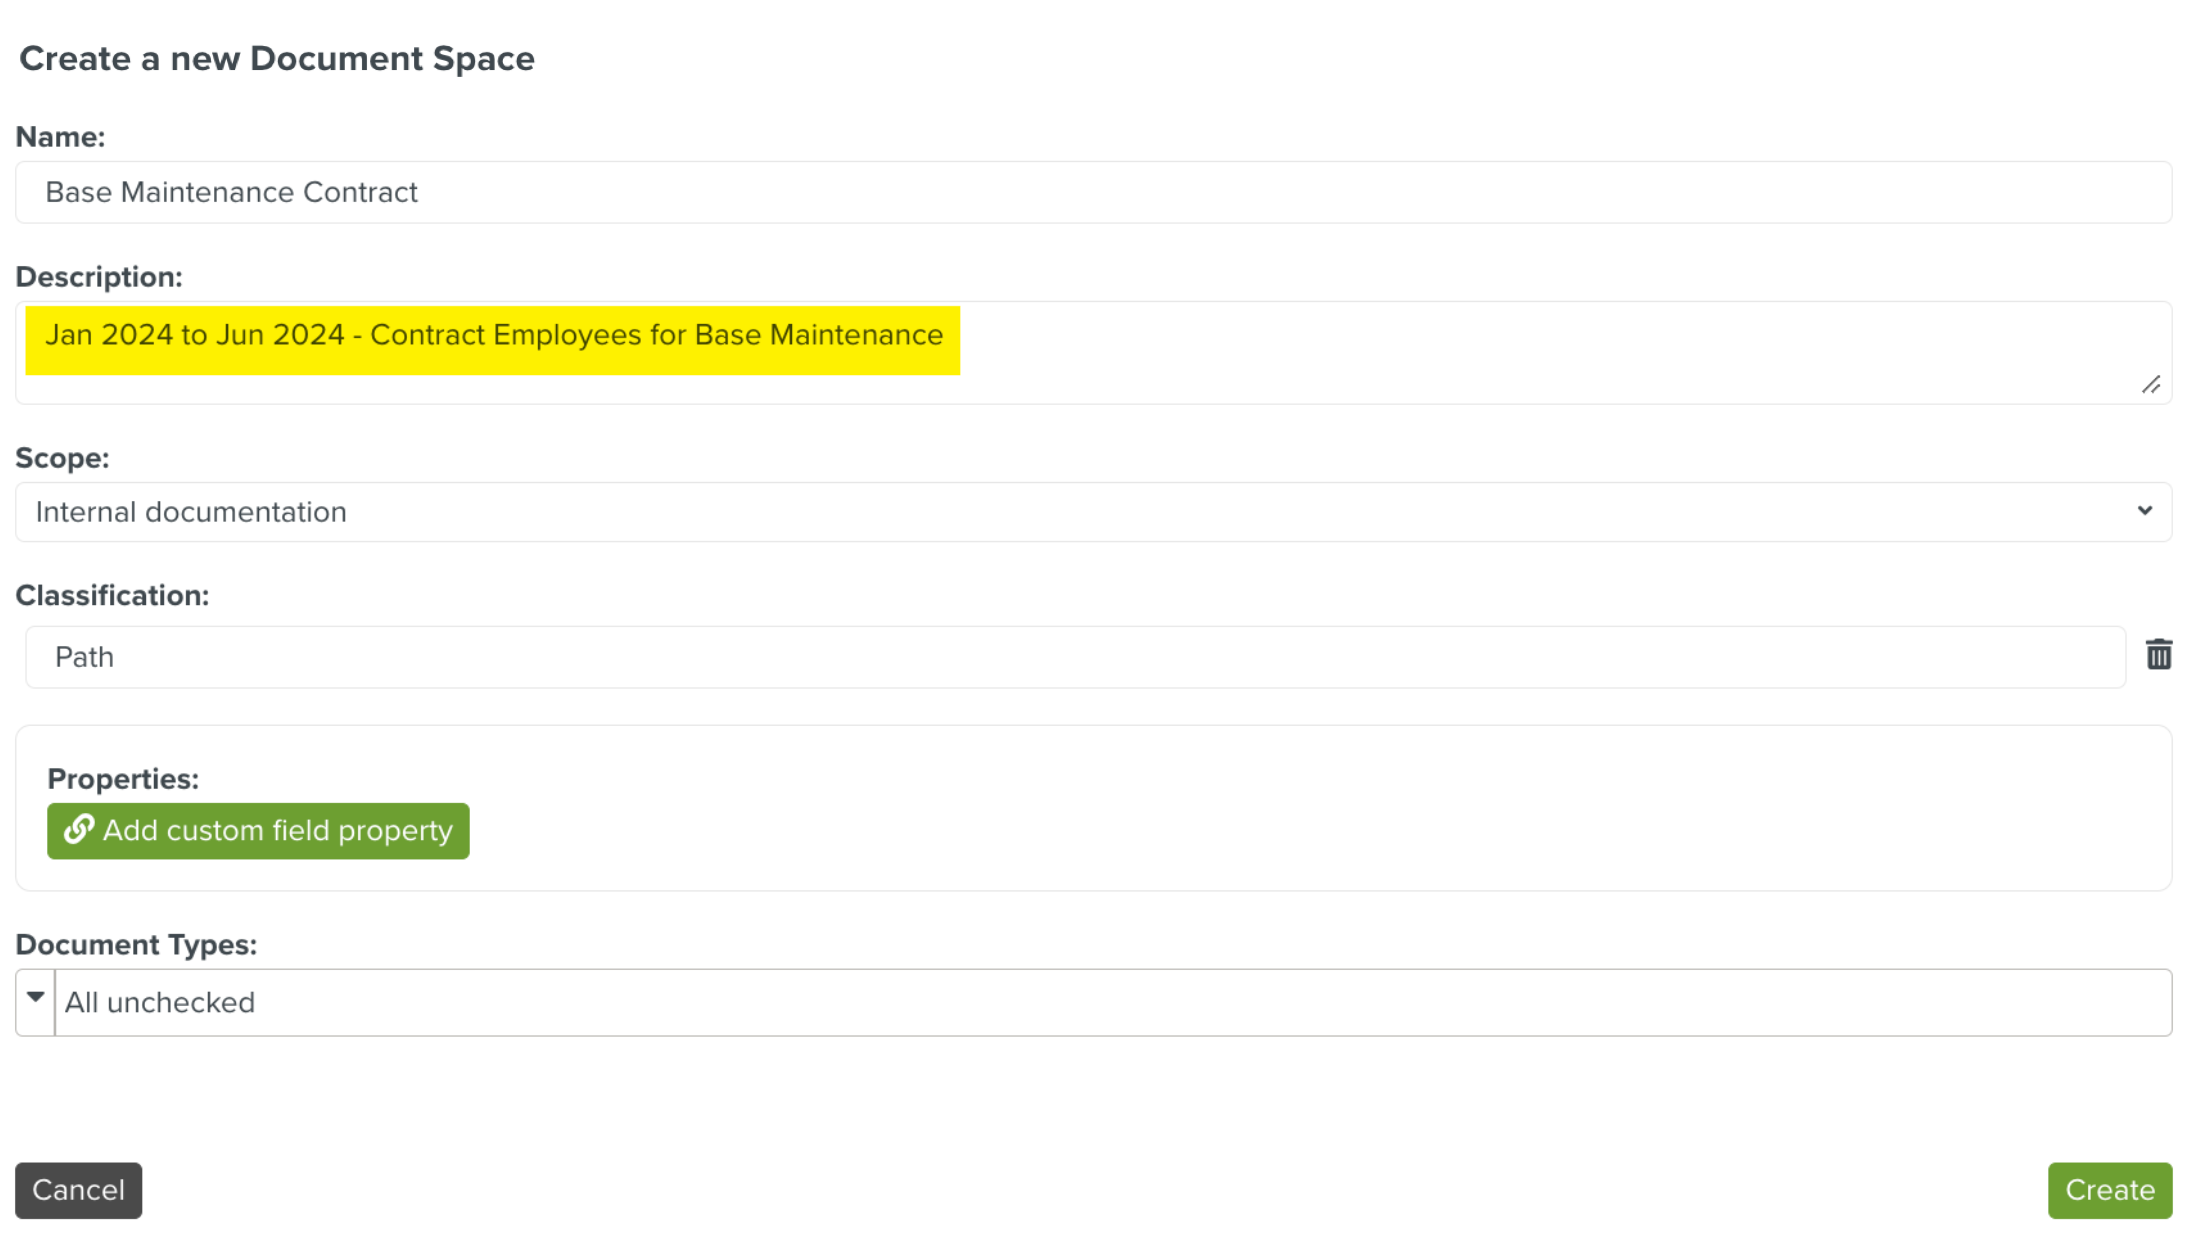Select the Internal documentation scope box
The image size is (2190, 1238).
(1000, 512)
